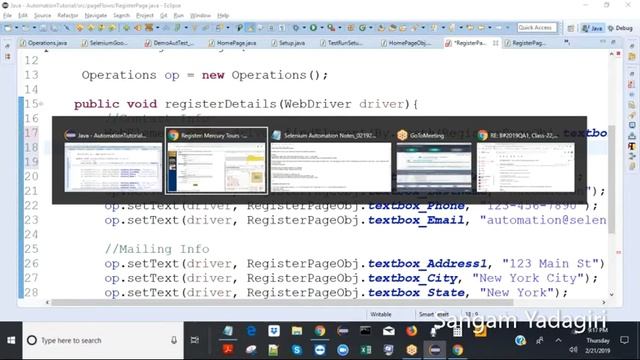Click the New file toolbar icon
The image size is (640, 360).
7,28
